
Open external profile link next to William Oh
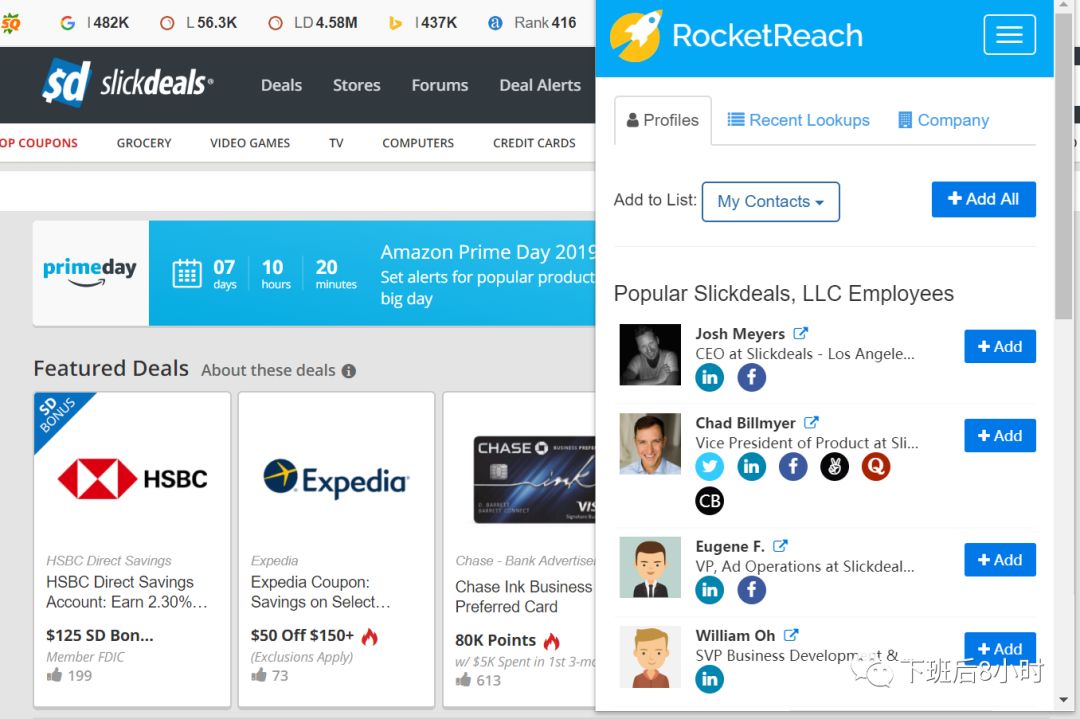[791, 635]
